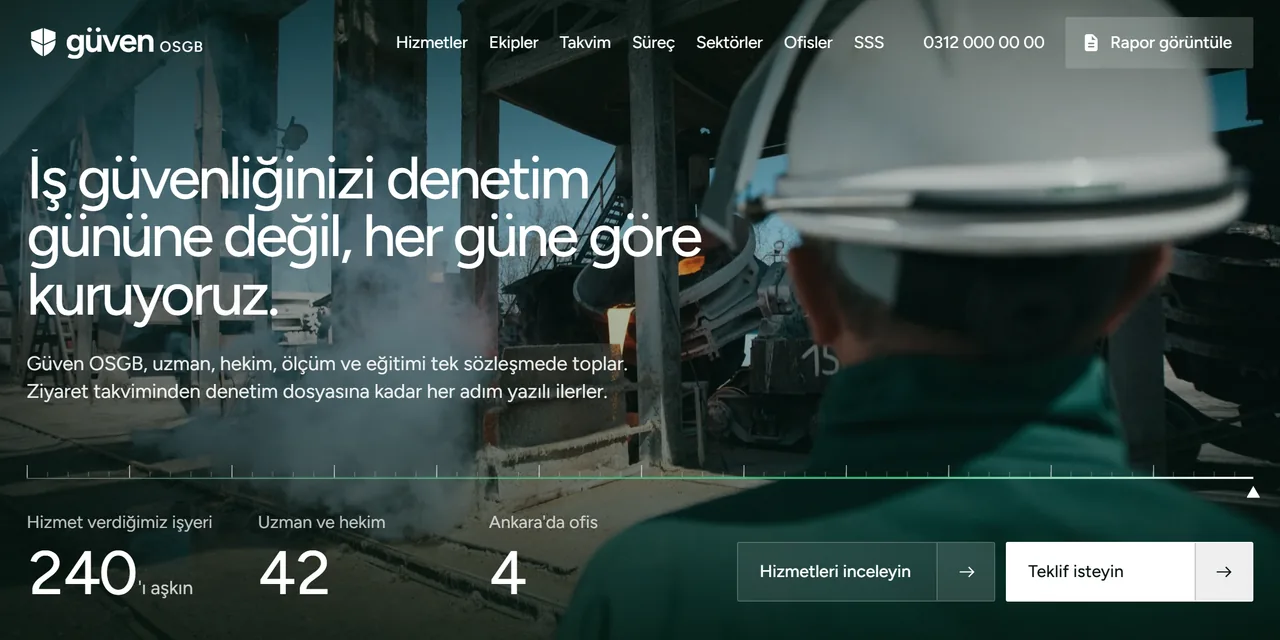The width and height of the screenshot is (1280, 640).
Task: Click the headline "İş güvenliğinizi denetim"
Action: [308, 180]
